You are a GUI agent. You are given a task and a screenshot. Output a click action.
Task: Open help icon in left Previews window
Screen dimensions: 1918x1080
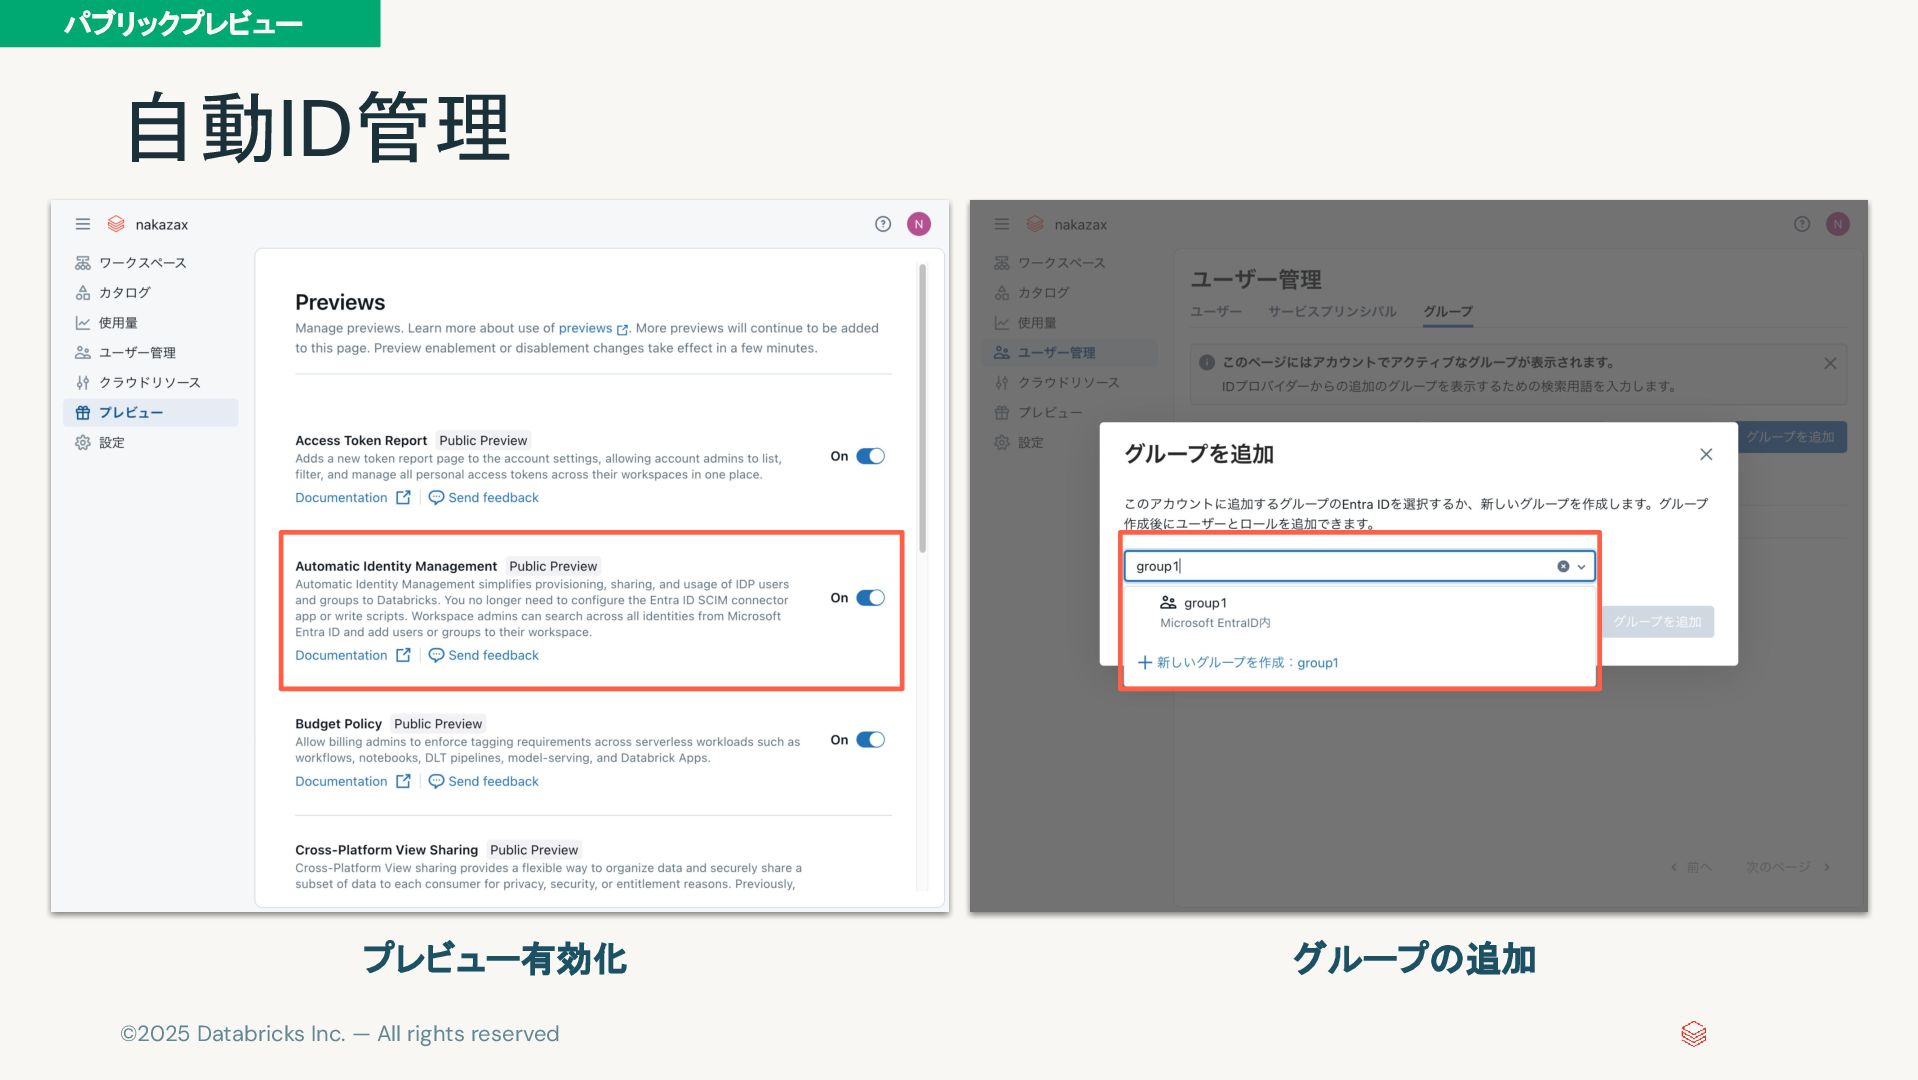tap(883, 224)
